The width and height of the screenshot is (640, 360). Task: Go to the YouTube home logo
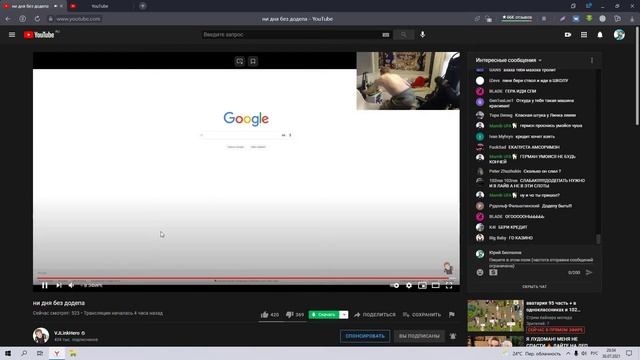click(x=39, y=35)
